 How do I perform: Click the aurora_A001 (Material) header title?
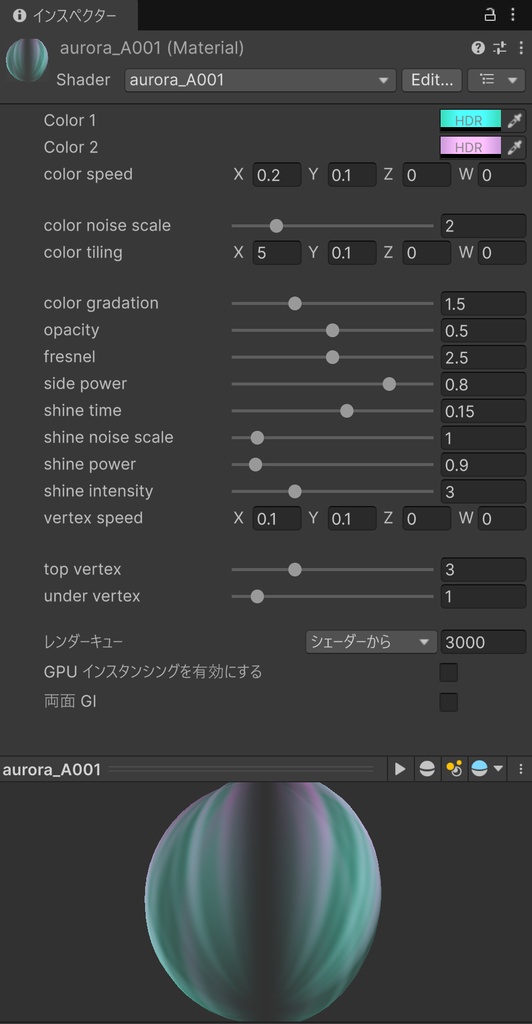(151, 48)
